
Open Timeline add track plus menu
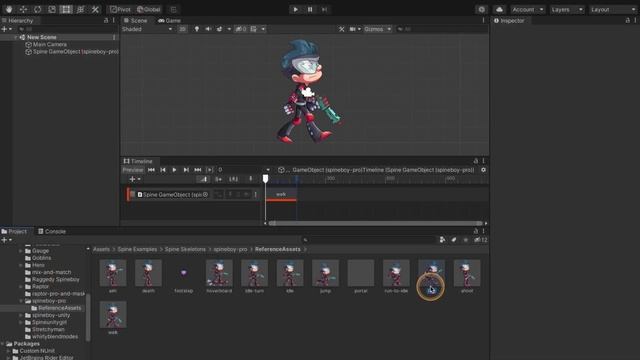point(134,179)
